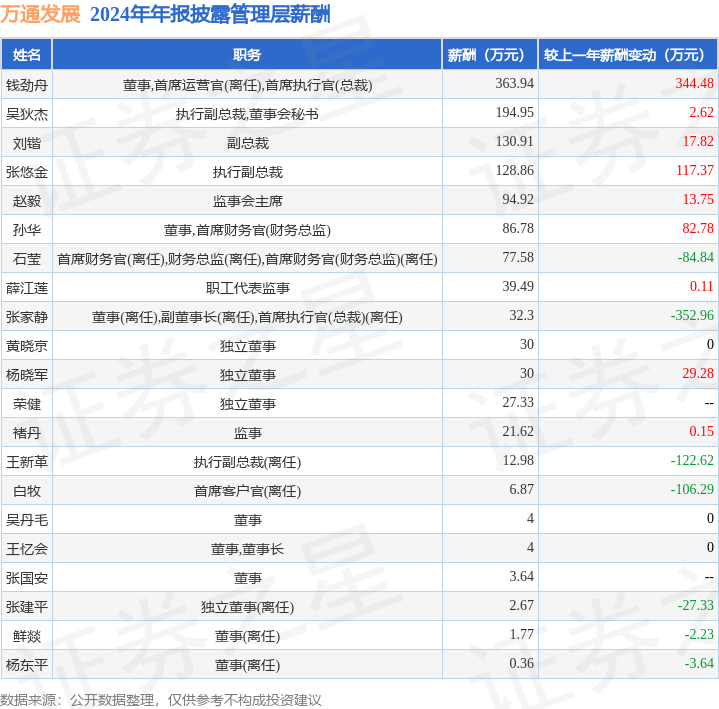Click salary value 39.49

pyautogui.click(x=518, y=287)
